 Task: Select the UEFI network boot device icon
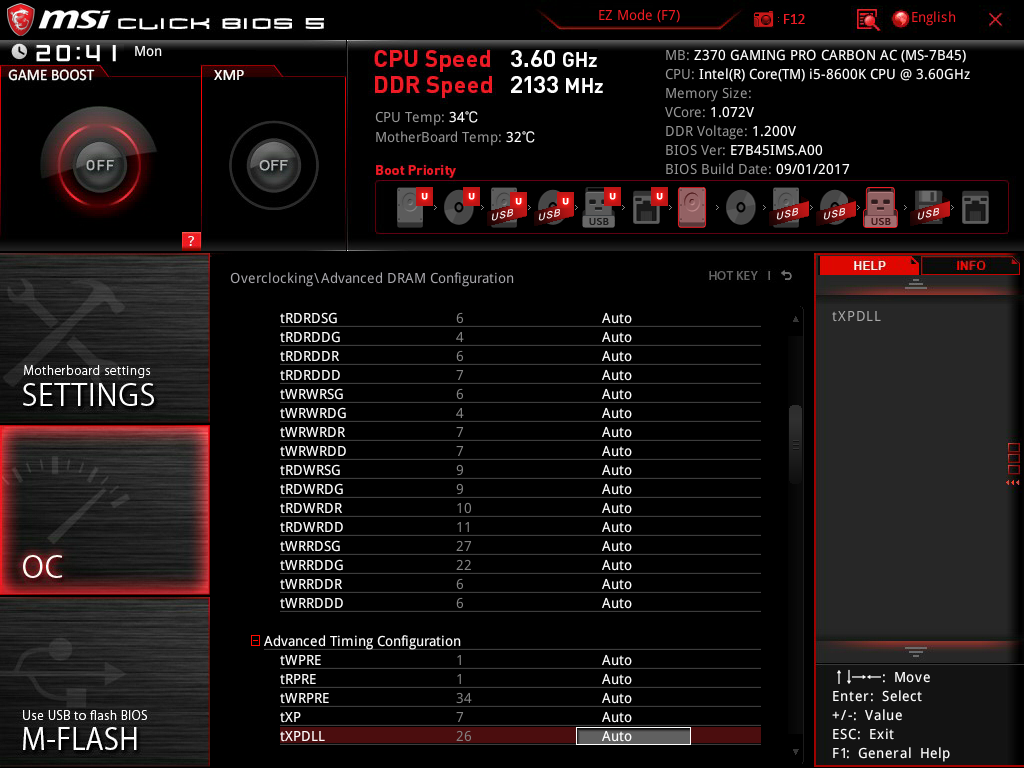(648, 207)
